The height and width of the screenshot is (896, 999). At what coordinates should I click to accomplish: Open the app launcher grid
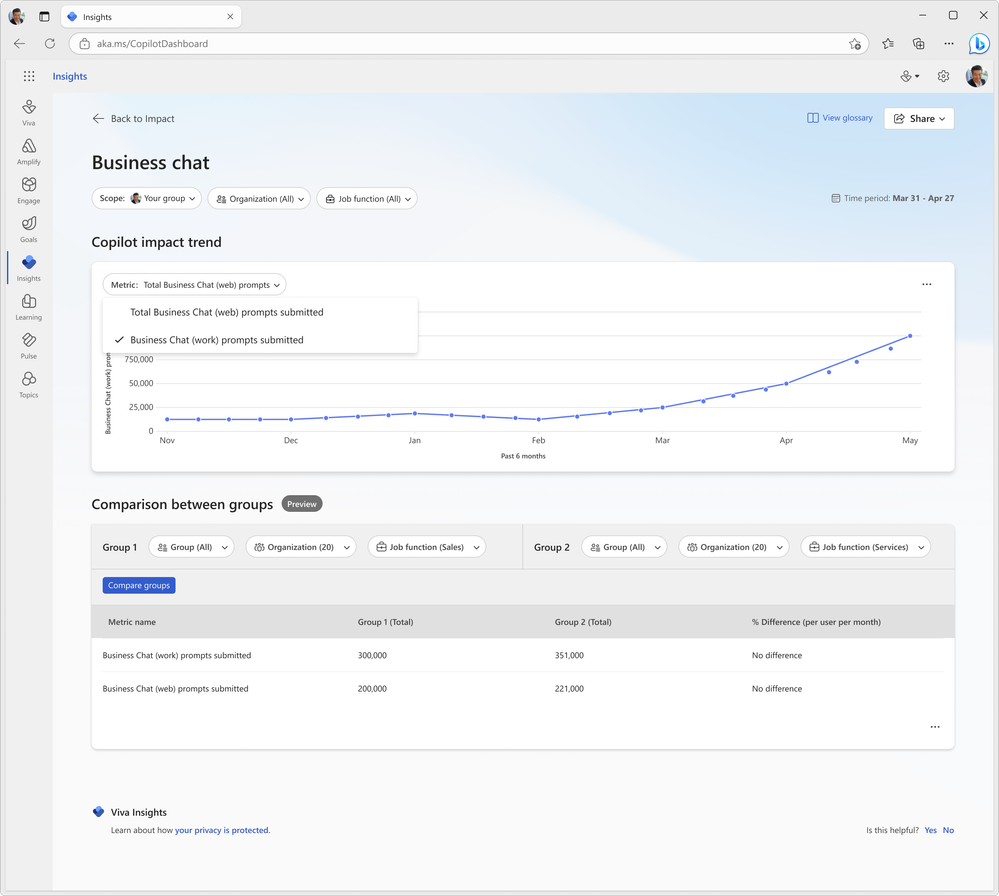click(x=29, y=76)
